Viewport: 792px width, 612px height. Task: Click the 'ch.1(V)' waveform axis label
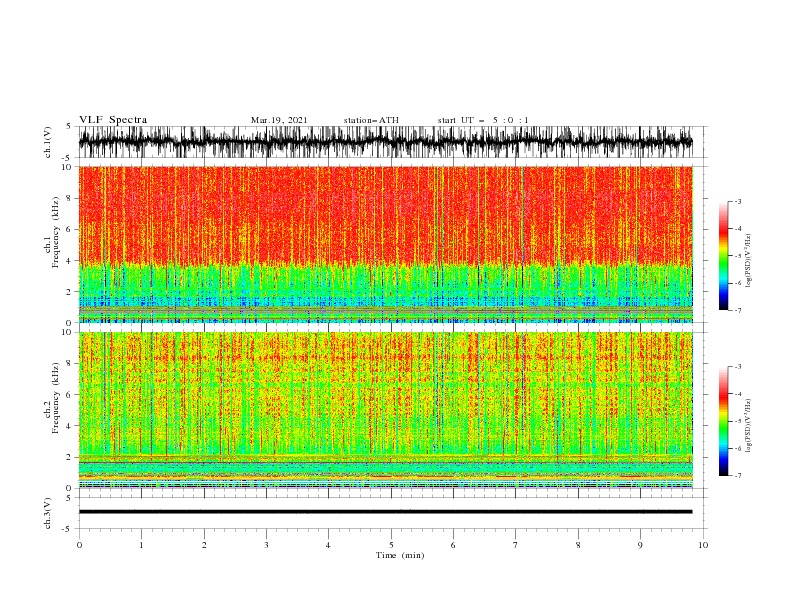click(x=47, y=142)
